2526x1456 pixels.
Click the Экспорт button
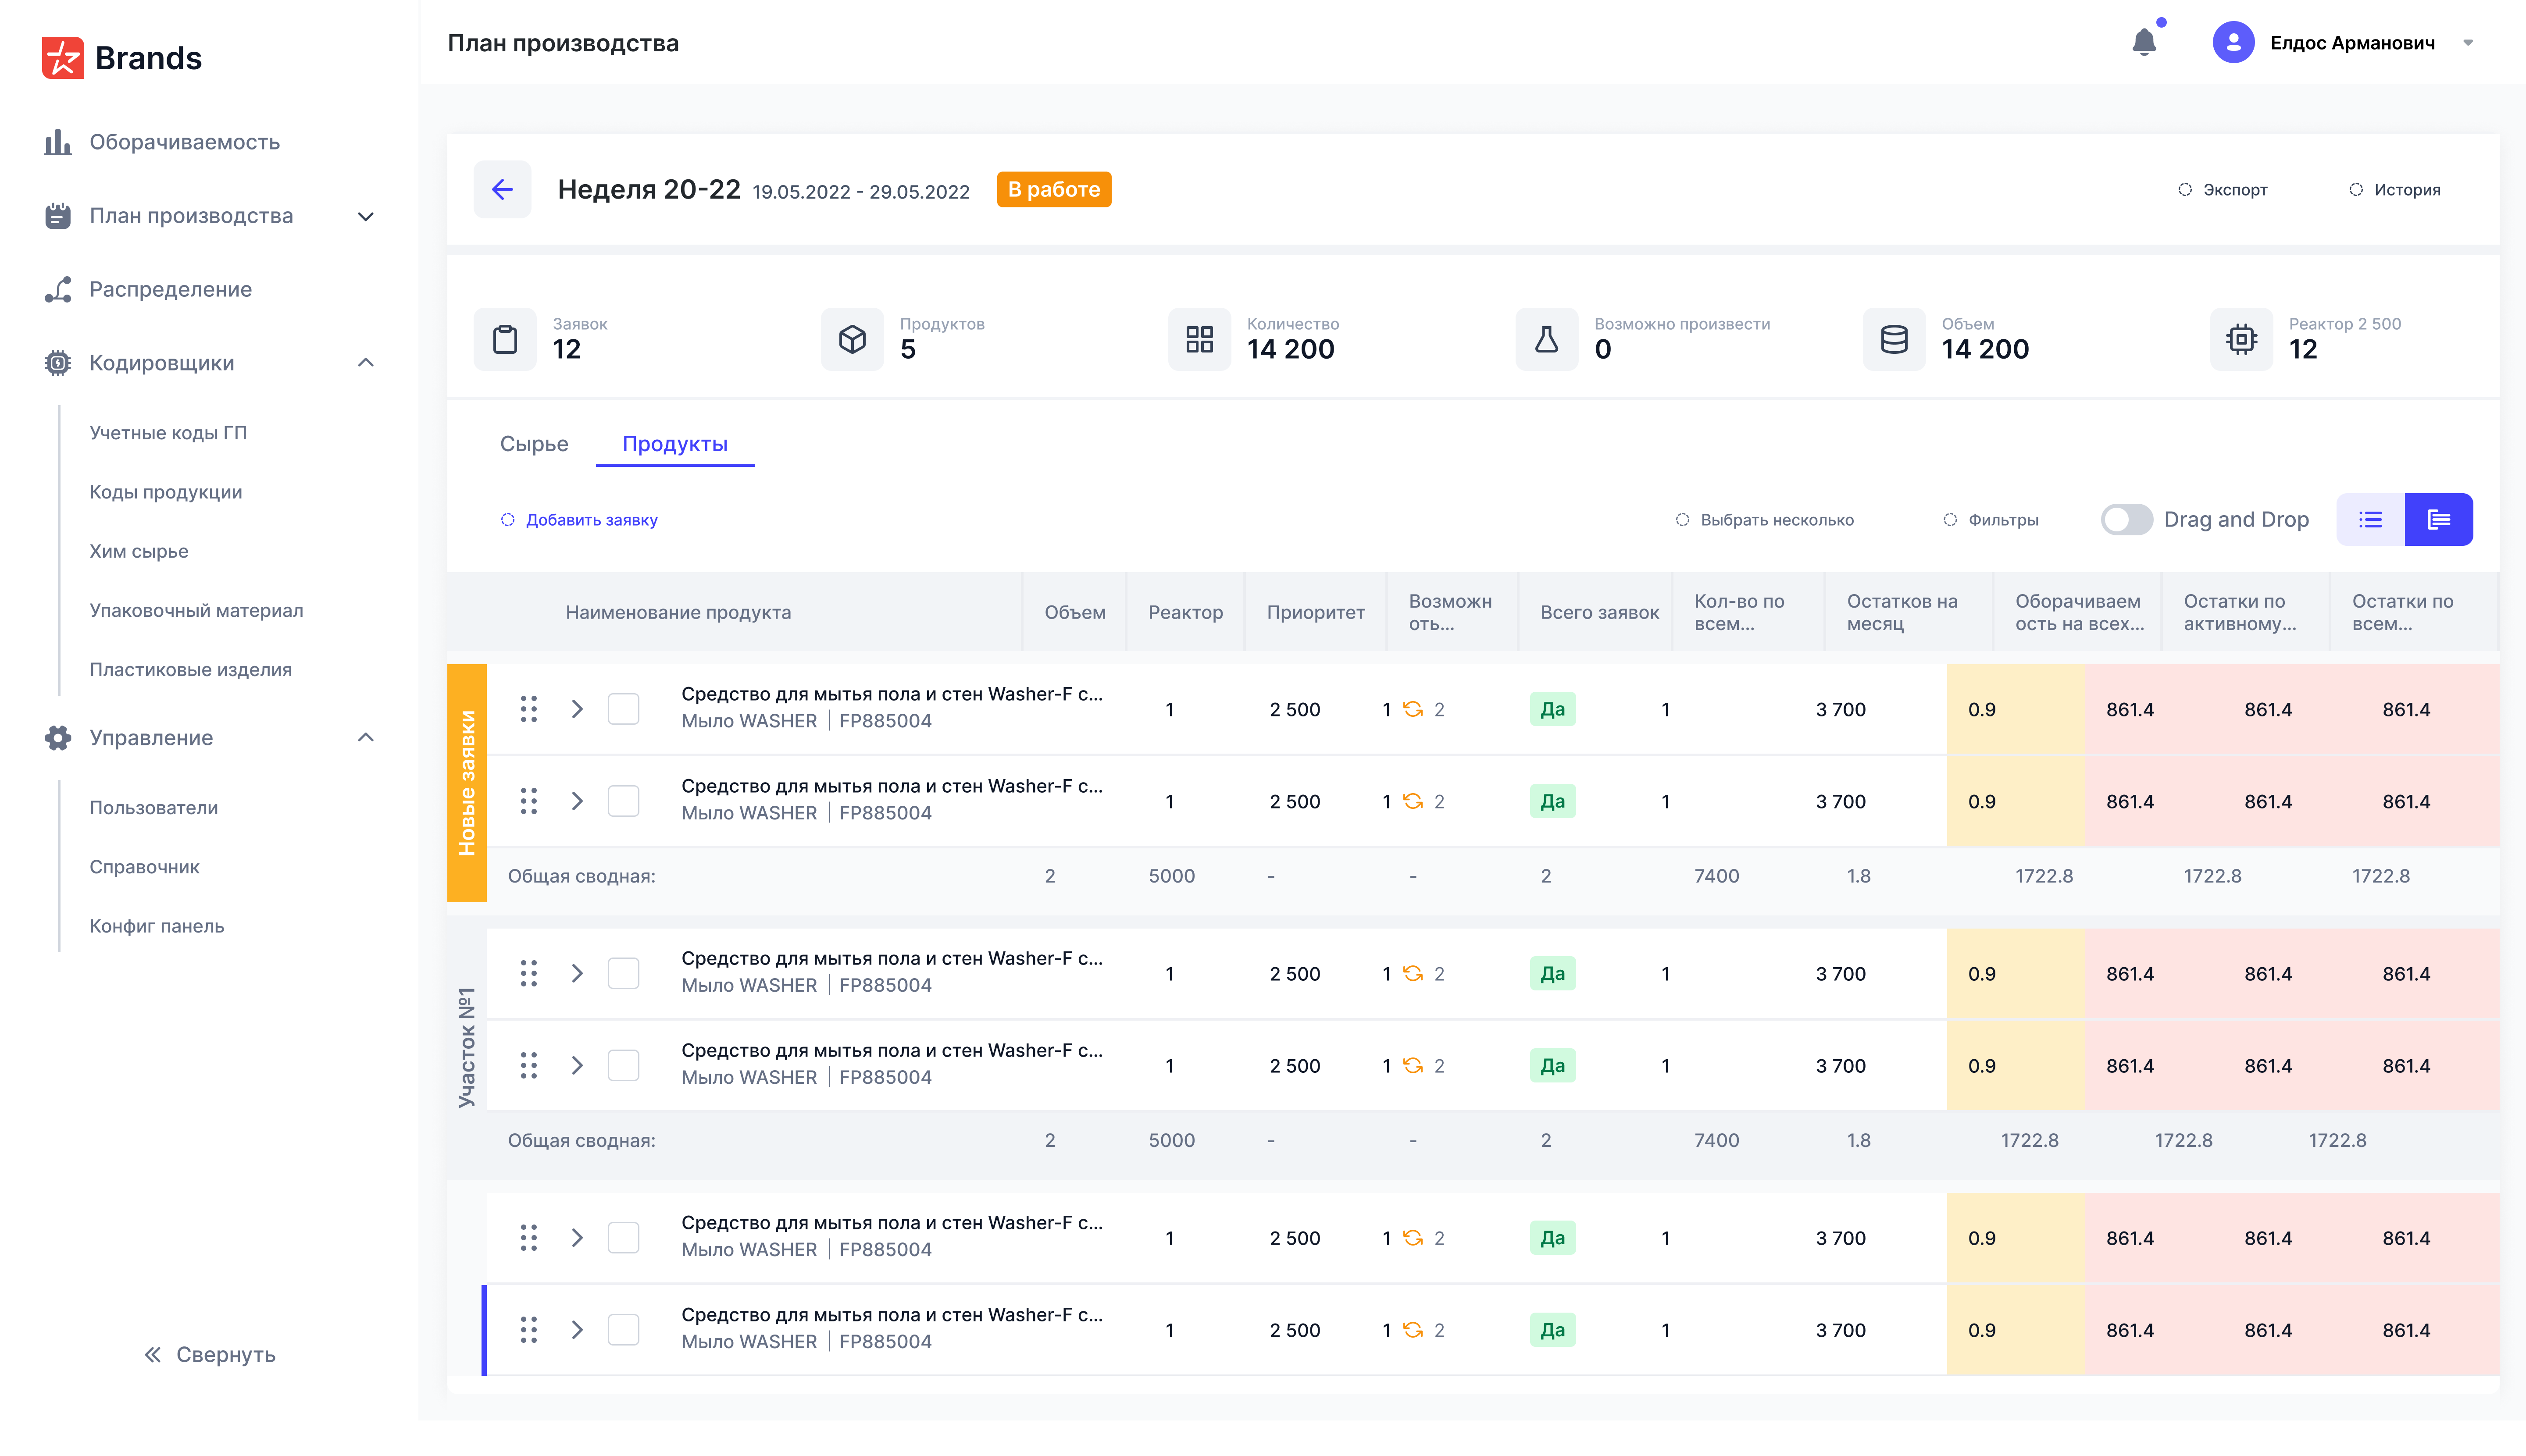point(2223,189)
